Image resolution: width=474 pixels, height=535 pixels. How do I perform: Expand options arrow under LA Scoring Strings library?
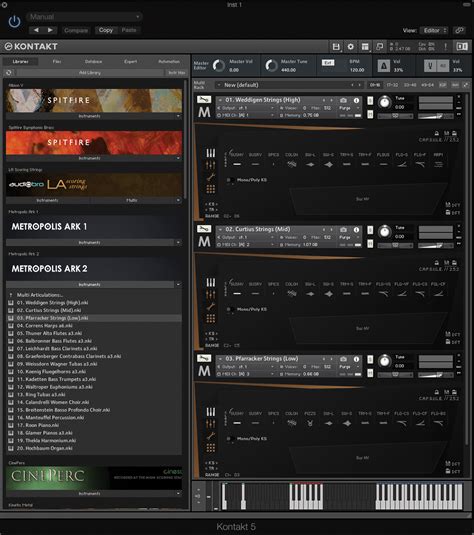(x=178, y=200)
